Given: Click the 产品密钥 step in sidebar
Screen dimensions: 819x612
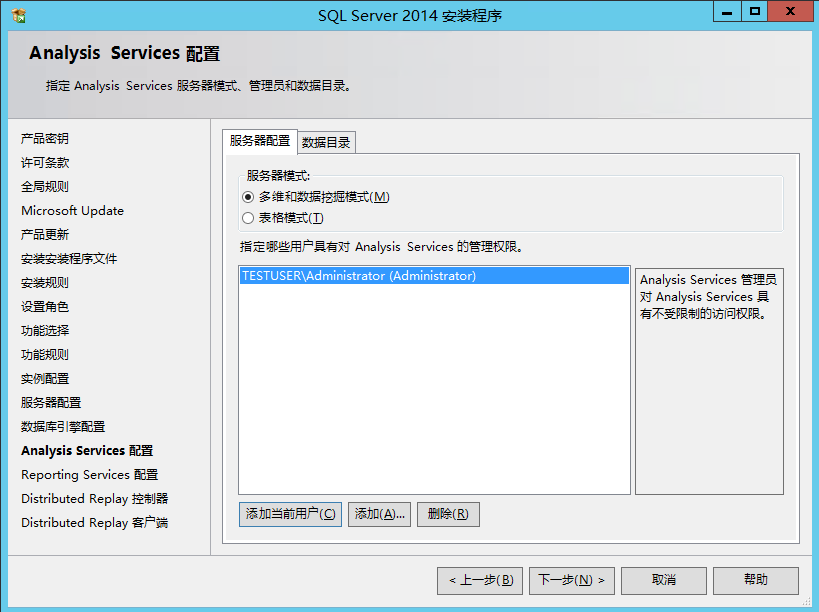Looking at the screenshot, I should 45,138.
